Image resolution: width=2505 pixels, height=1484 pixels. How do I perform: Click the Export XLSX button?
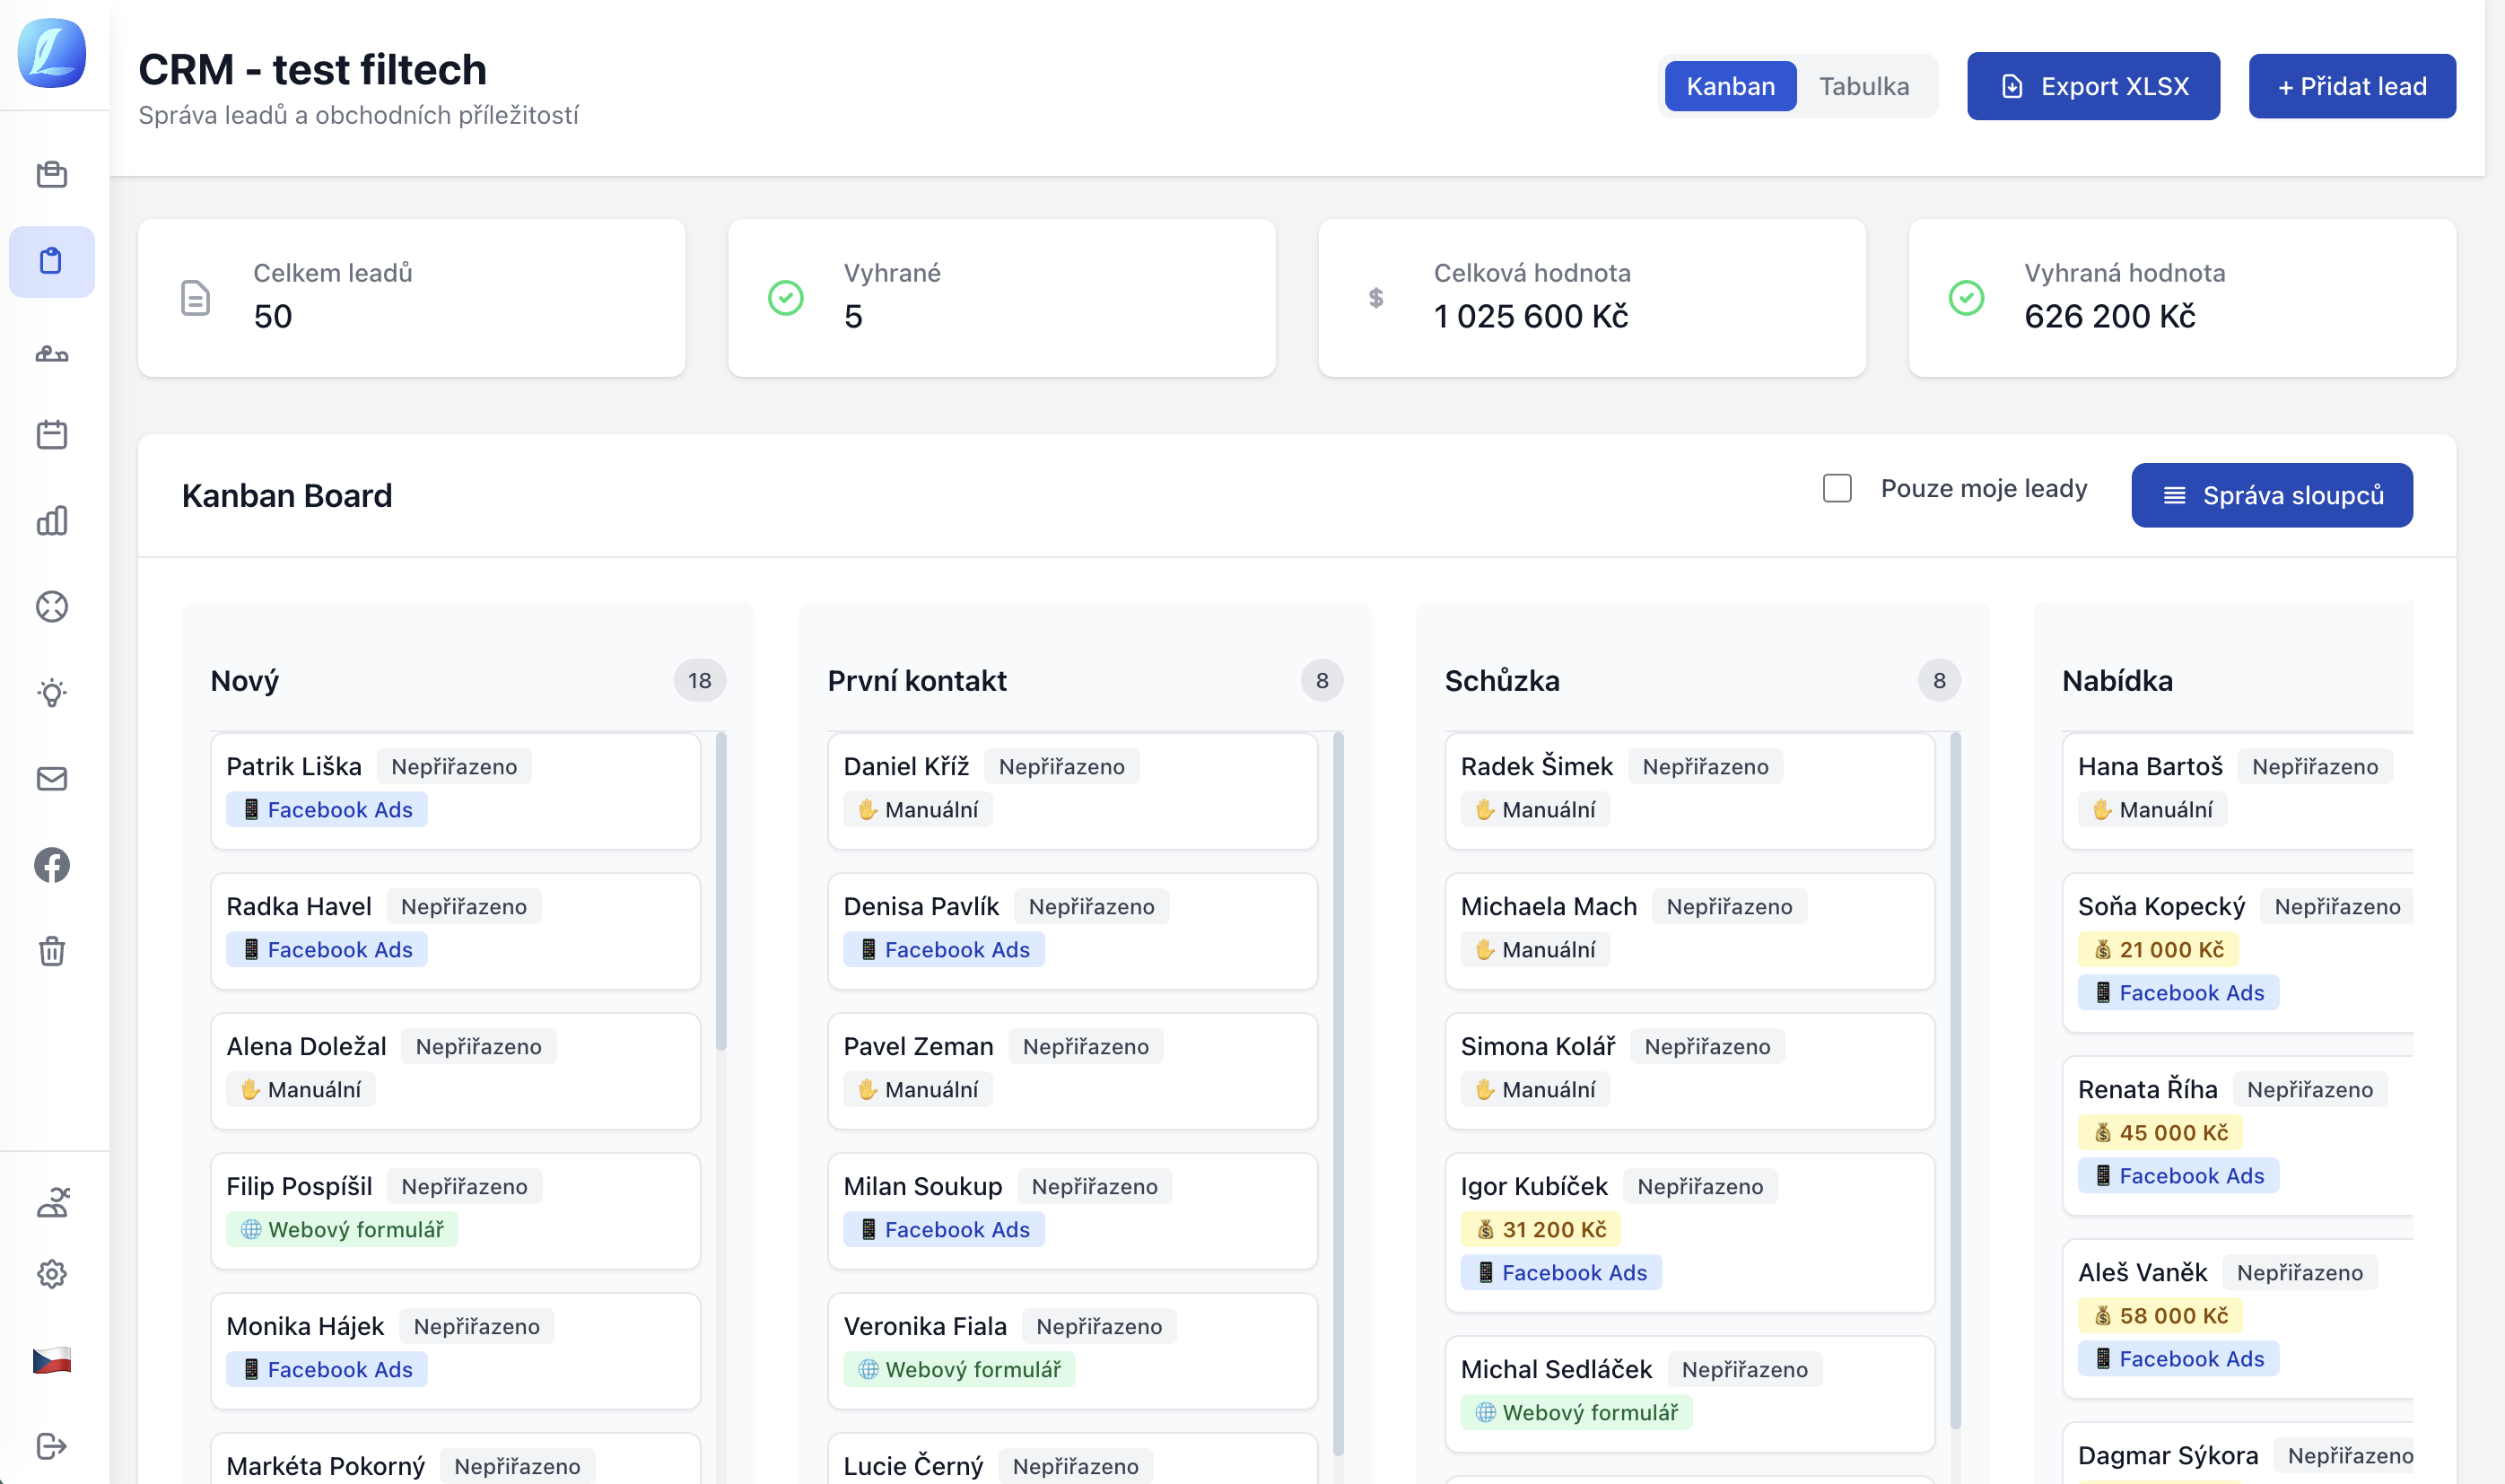pos(2093,86)
